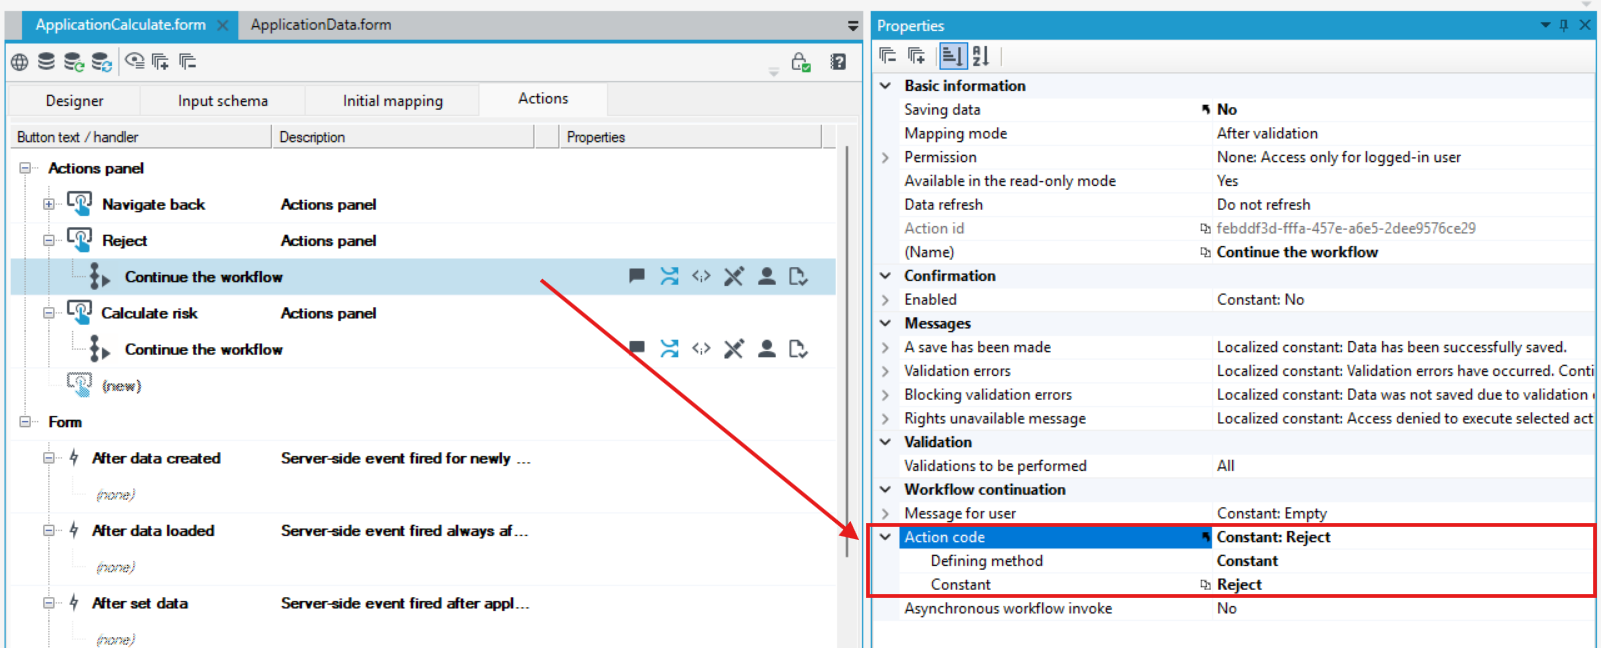
Task: Click the crossed pencil icon on the selected row
Action: pyautogui.click(x=734, y=276)
